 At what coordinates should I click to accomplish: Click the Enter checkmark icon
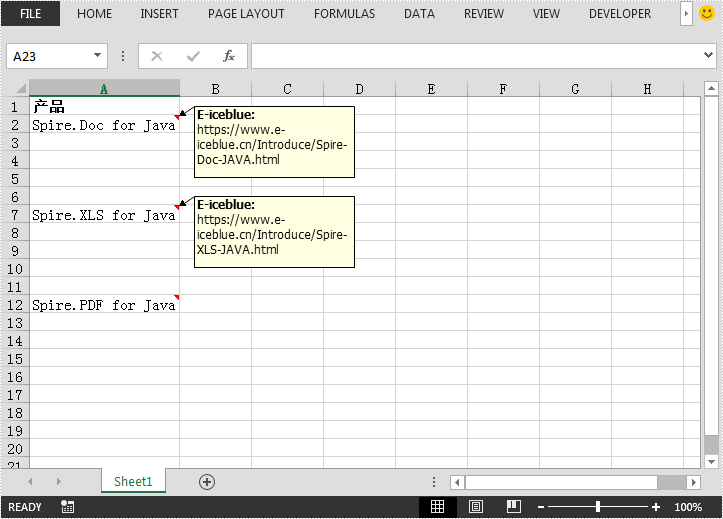click(193, 56)
